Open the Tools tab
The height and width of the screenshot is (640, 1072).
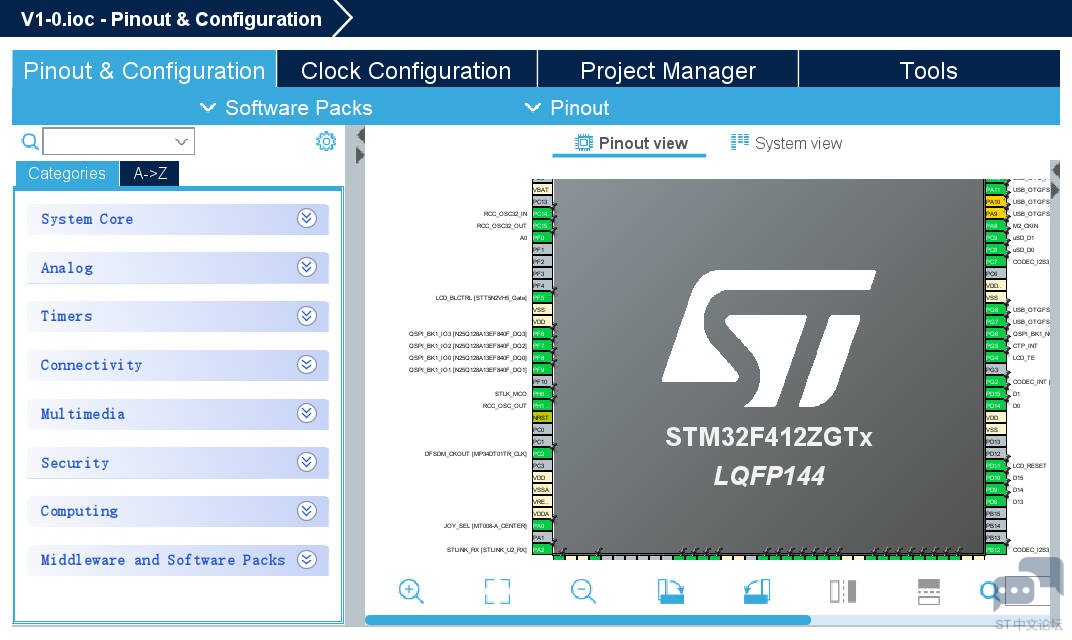(928, 70)
